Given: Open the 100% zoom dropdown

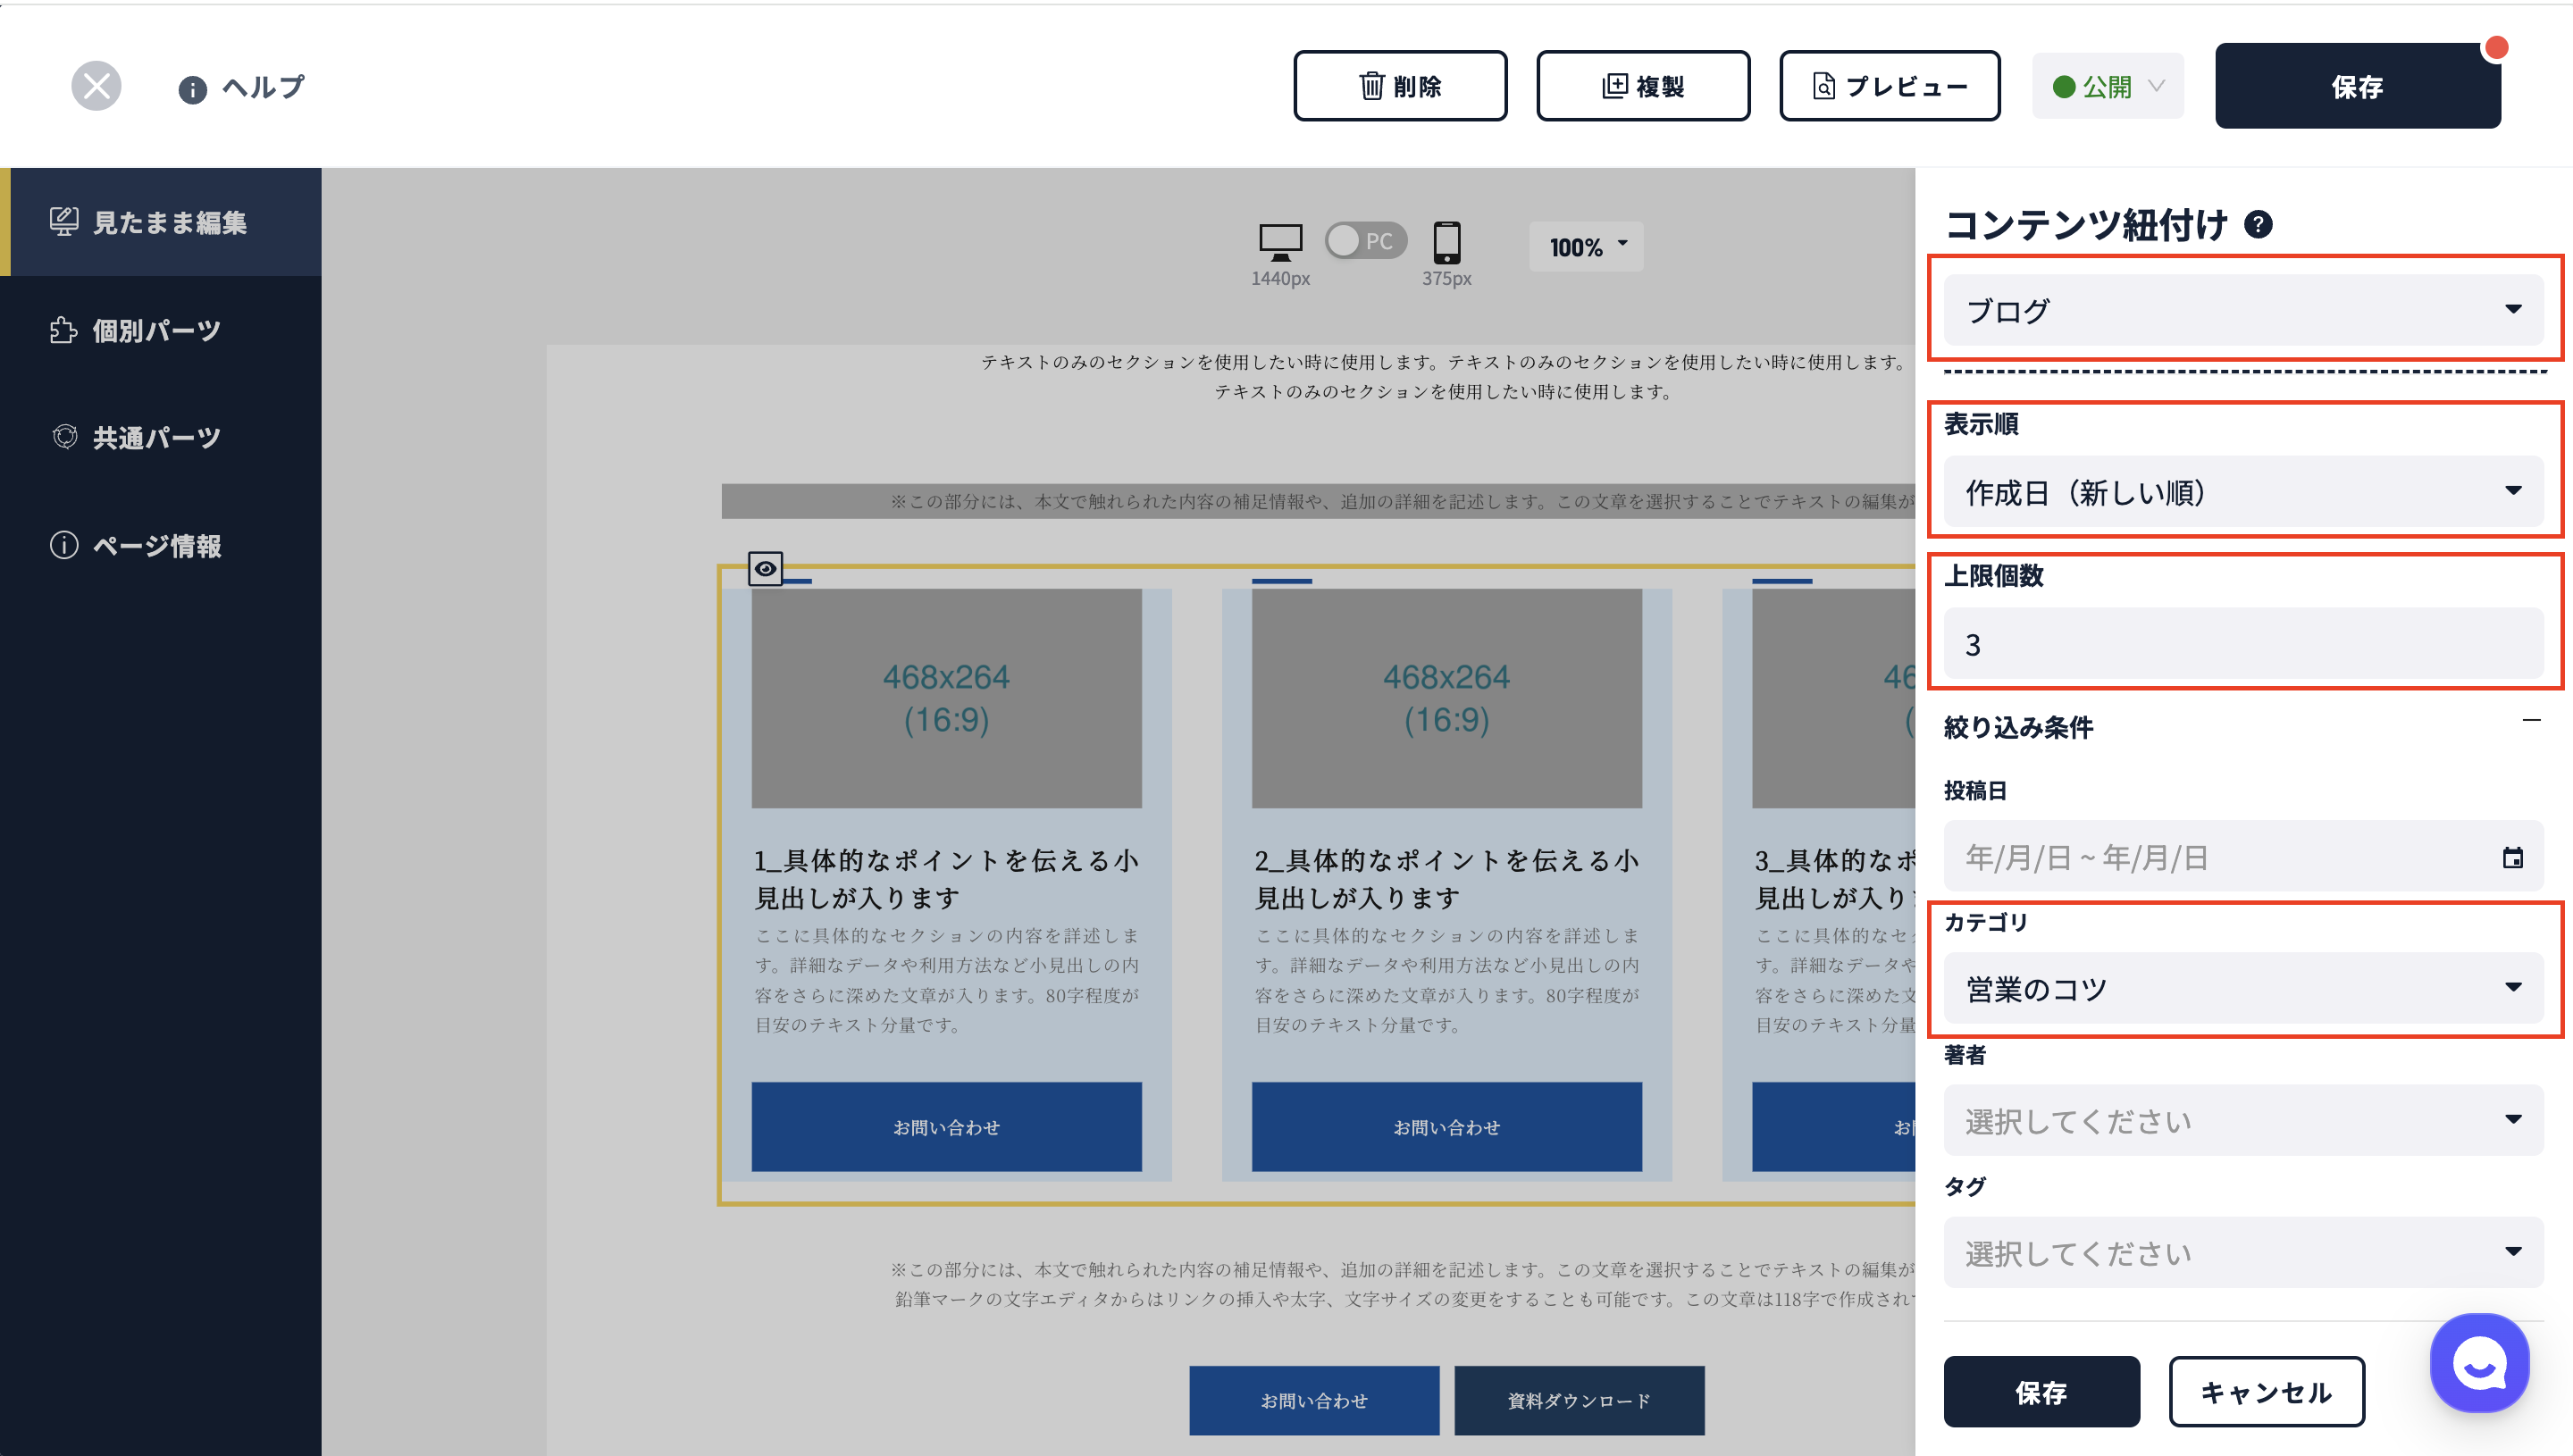Looking at the screenshot, I should pyautogui.click(x=1587, y=246).
